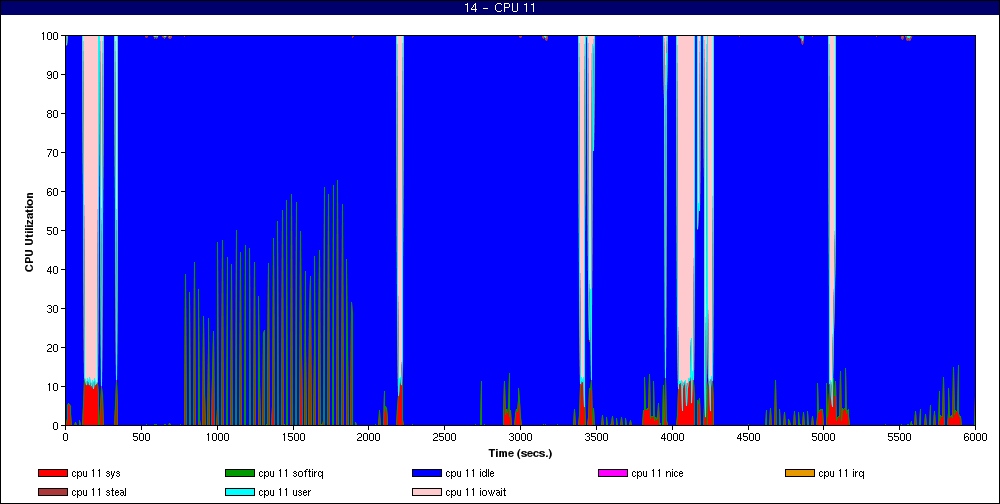Click the 4000 tick label on time axis
Screen dimensions: 1000x504
click(672, 437)
